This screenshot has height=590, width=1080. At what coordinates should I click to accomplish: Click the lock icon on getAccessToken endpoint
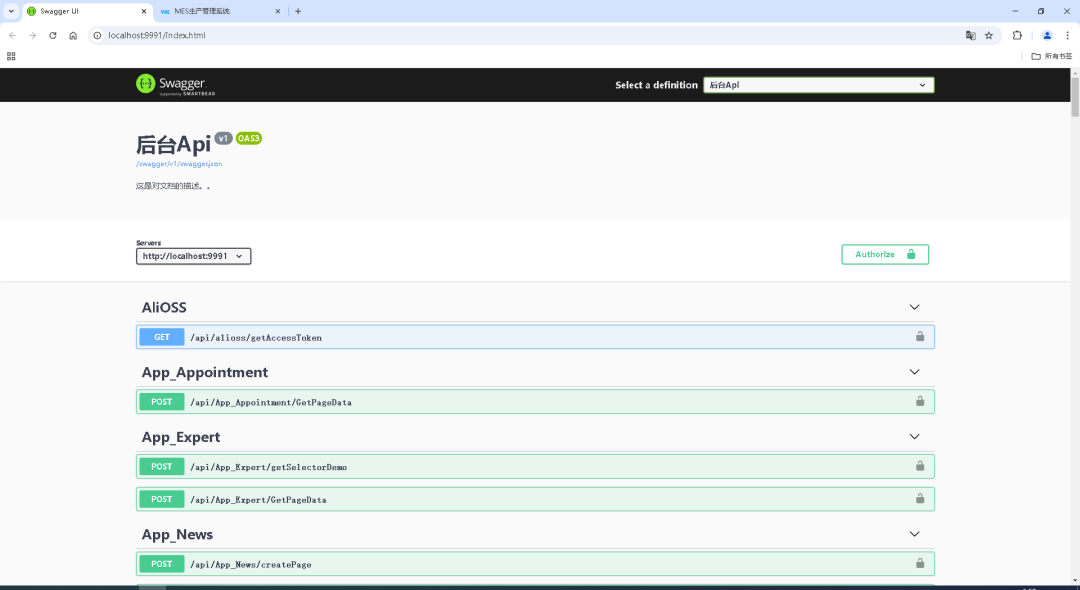pyautogui.click(x=919, y=337)
